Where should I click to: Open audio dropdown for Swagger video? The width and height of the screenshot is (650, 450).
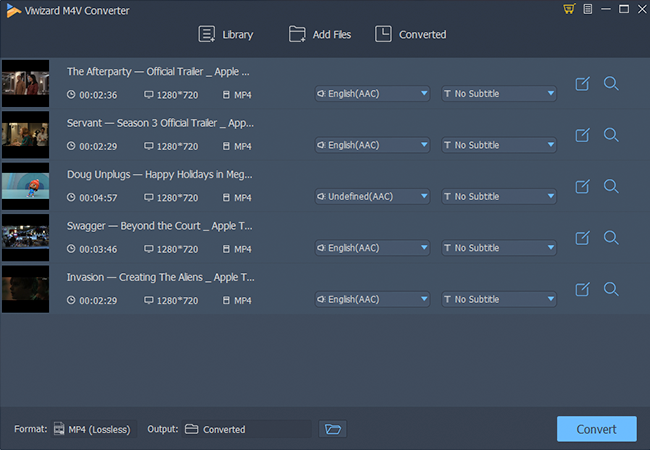click(372, 248)
